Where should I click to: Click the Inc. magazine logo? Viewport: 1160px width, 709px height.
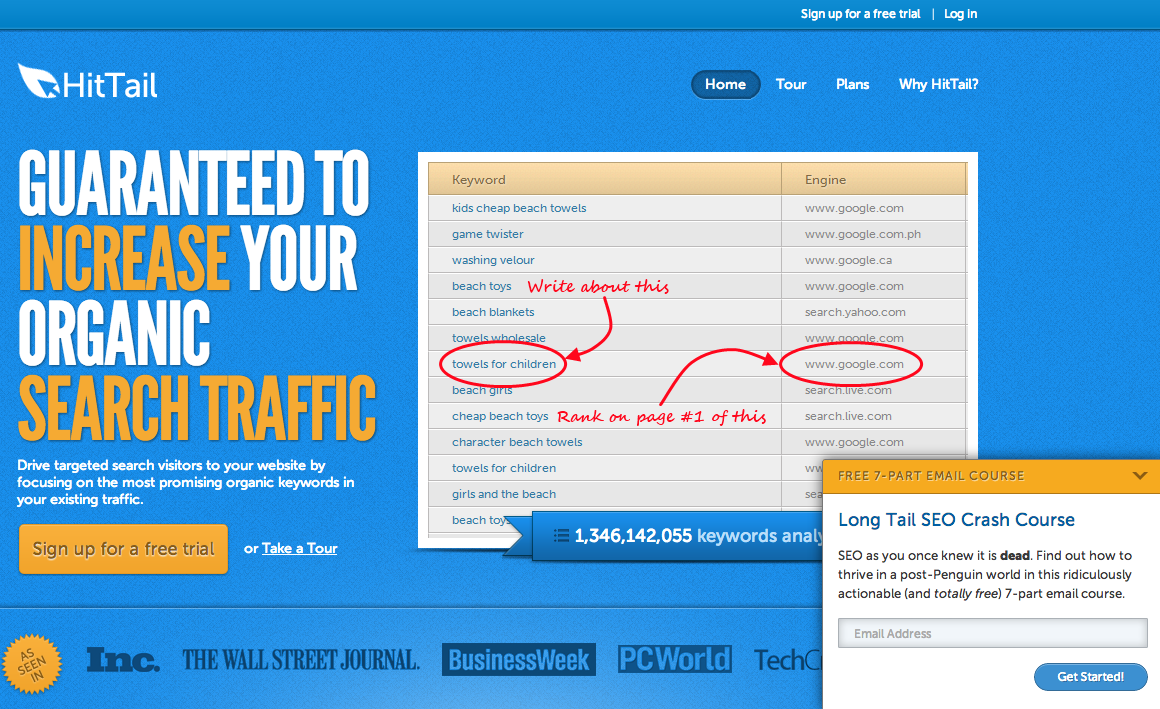click(x=123, y=660)
